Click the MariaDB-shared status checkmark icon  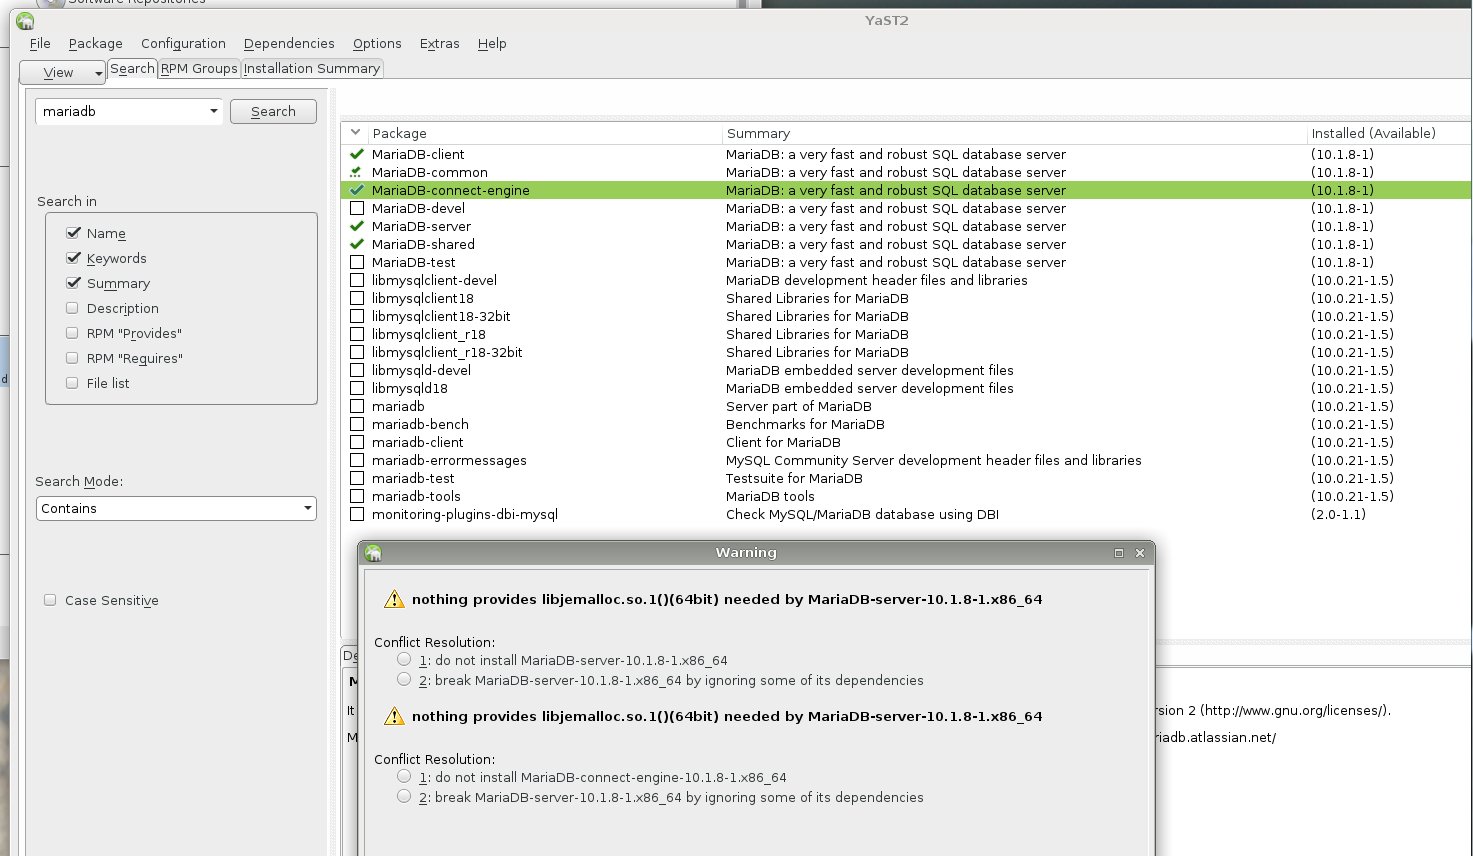[356, 244]
